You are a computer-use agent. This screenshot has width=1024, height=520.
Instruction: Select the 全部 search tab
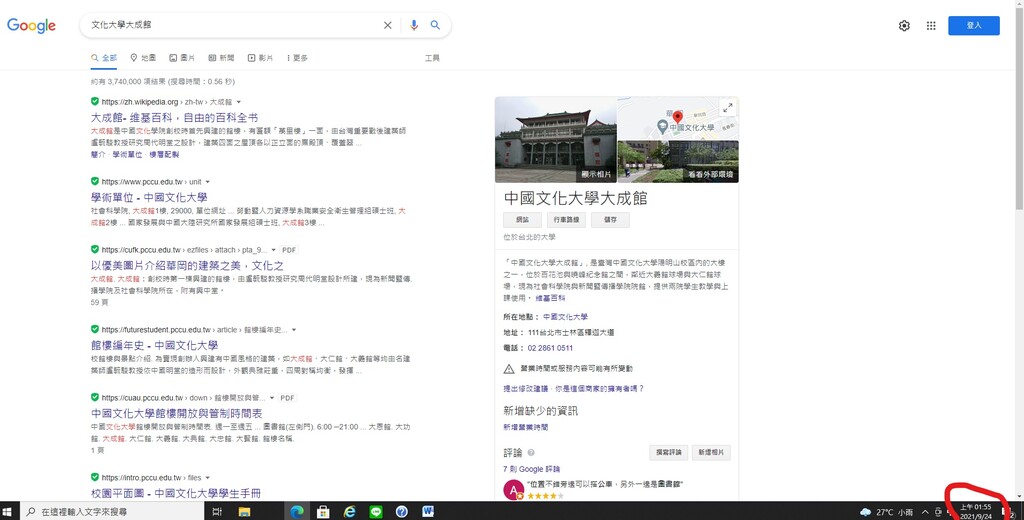tap(104, 58)
